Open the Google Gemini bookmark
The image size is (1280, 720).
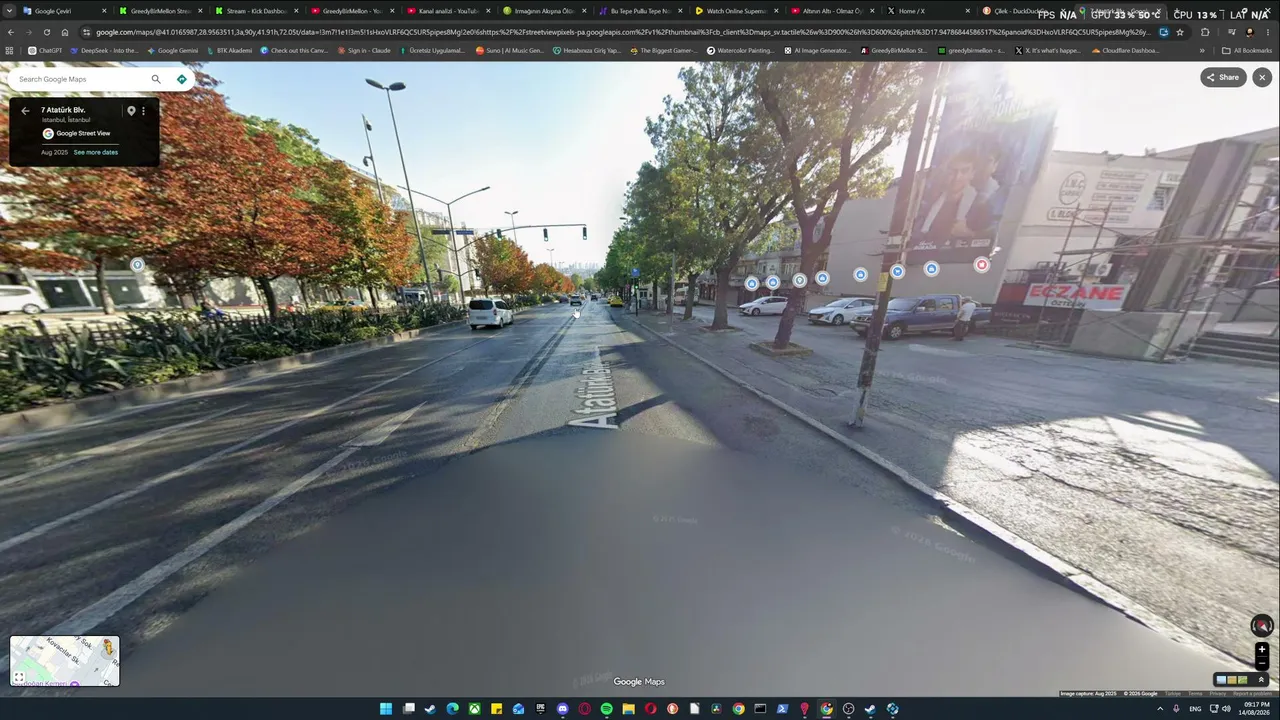tap(172, 50)
